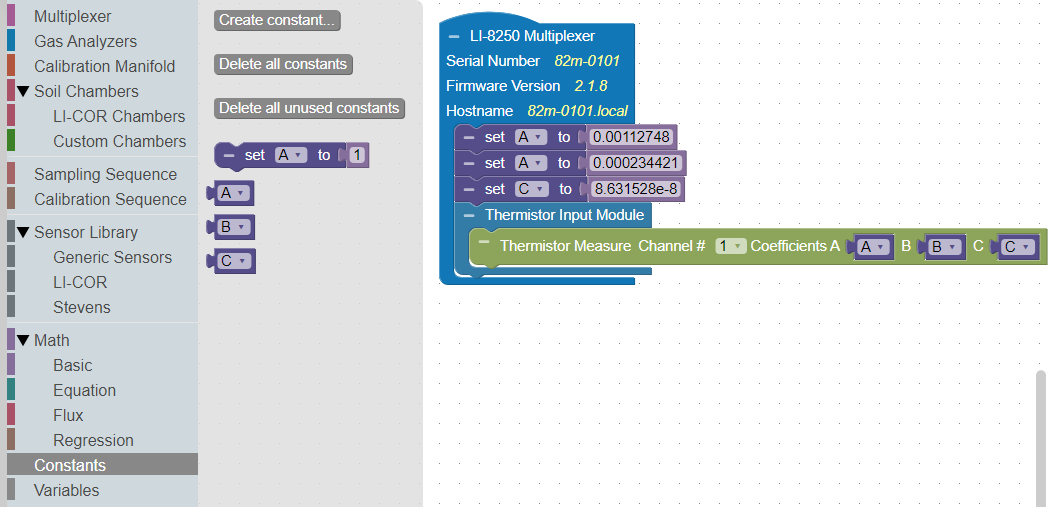Screen dimensions: 1048x507
Task: Open the Sampling Sequence category
Action: pos(106,174)
